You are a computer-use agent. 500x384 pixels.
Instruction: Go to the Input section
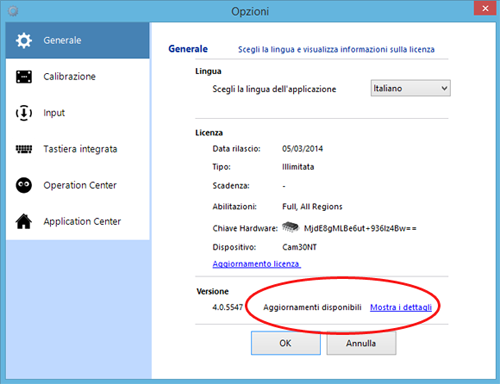(x=77, y=113)
